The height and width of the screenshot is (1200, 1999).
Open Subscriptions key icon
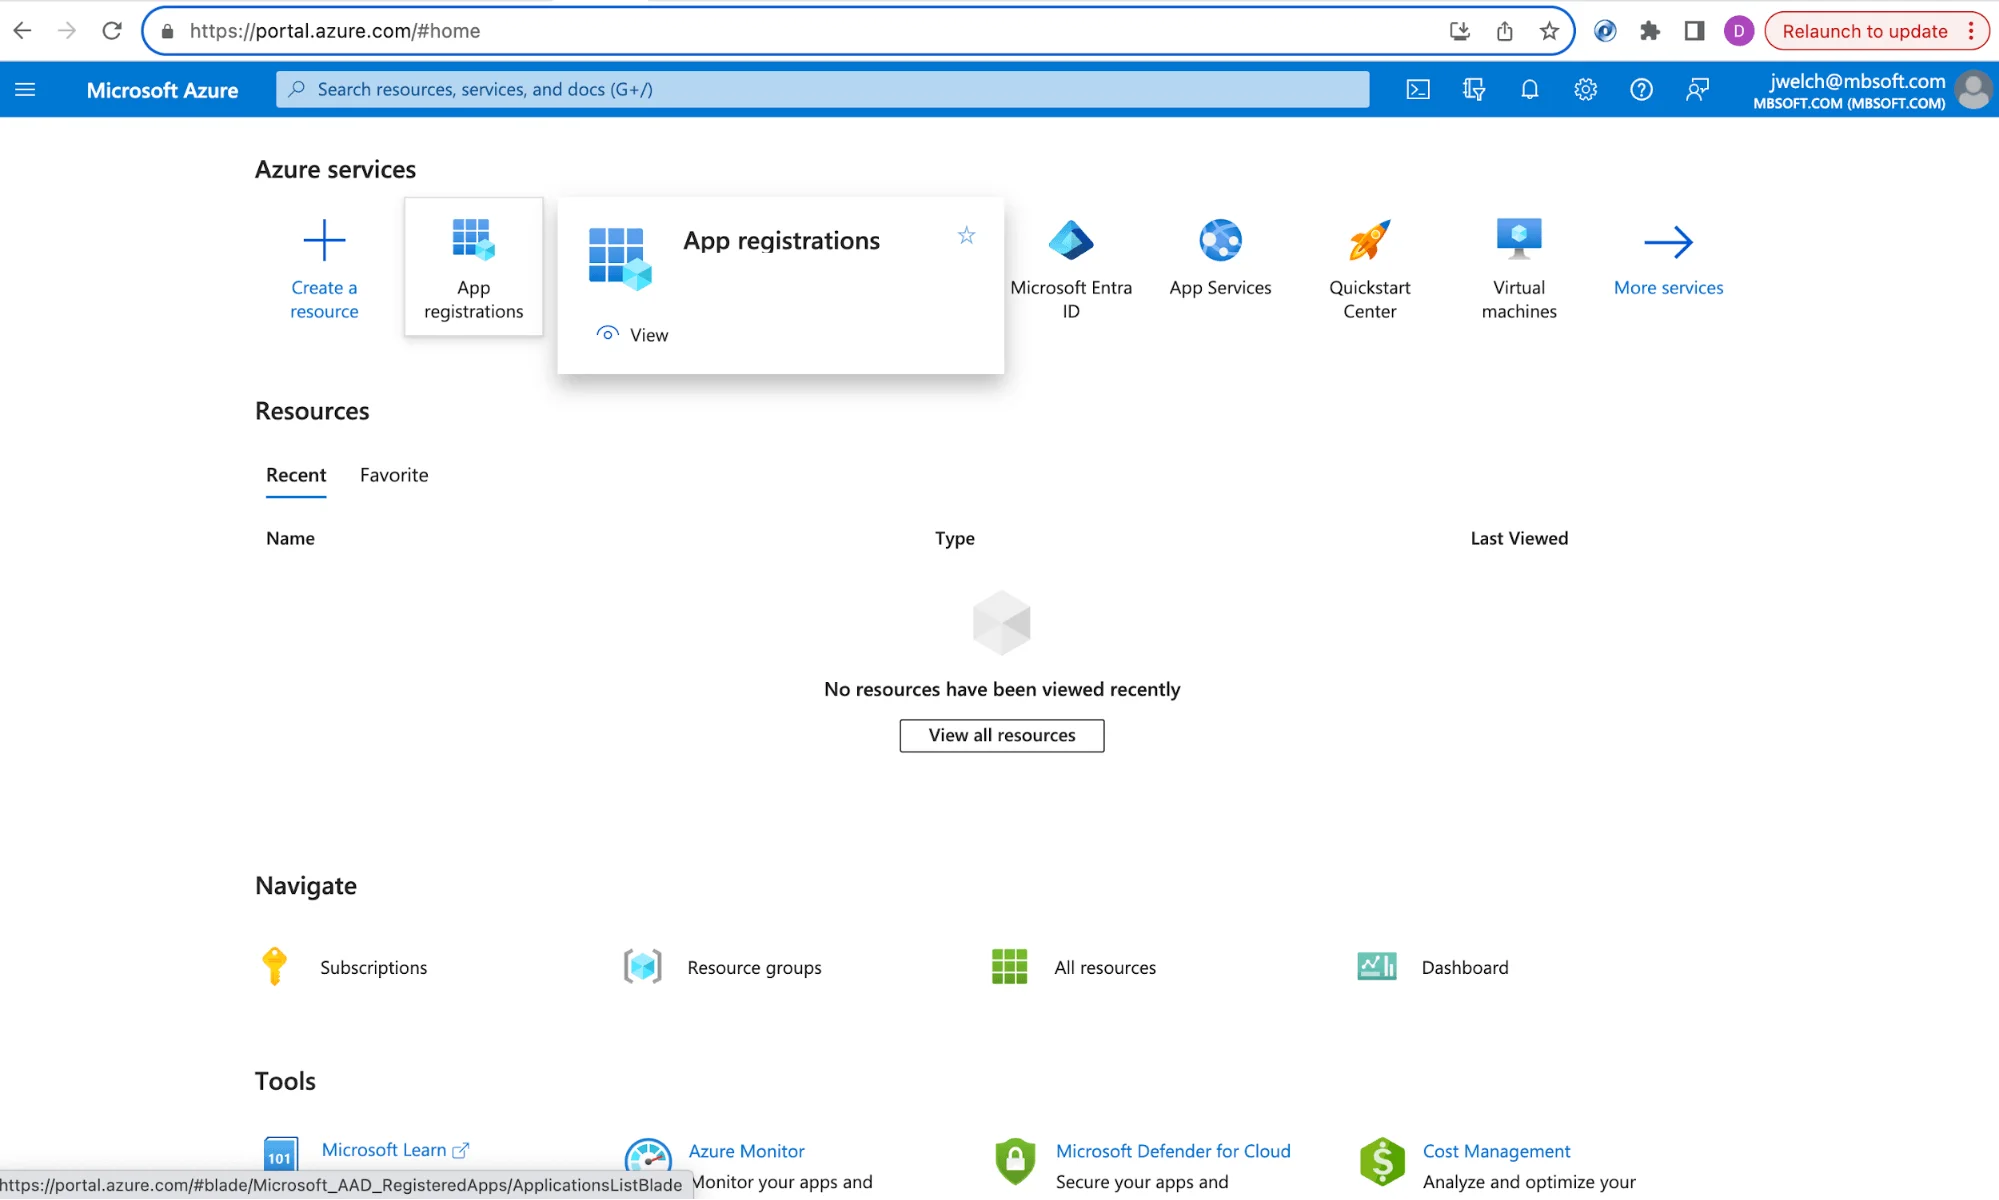coord(274,967)
